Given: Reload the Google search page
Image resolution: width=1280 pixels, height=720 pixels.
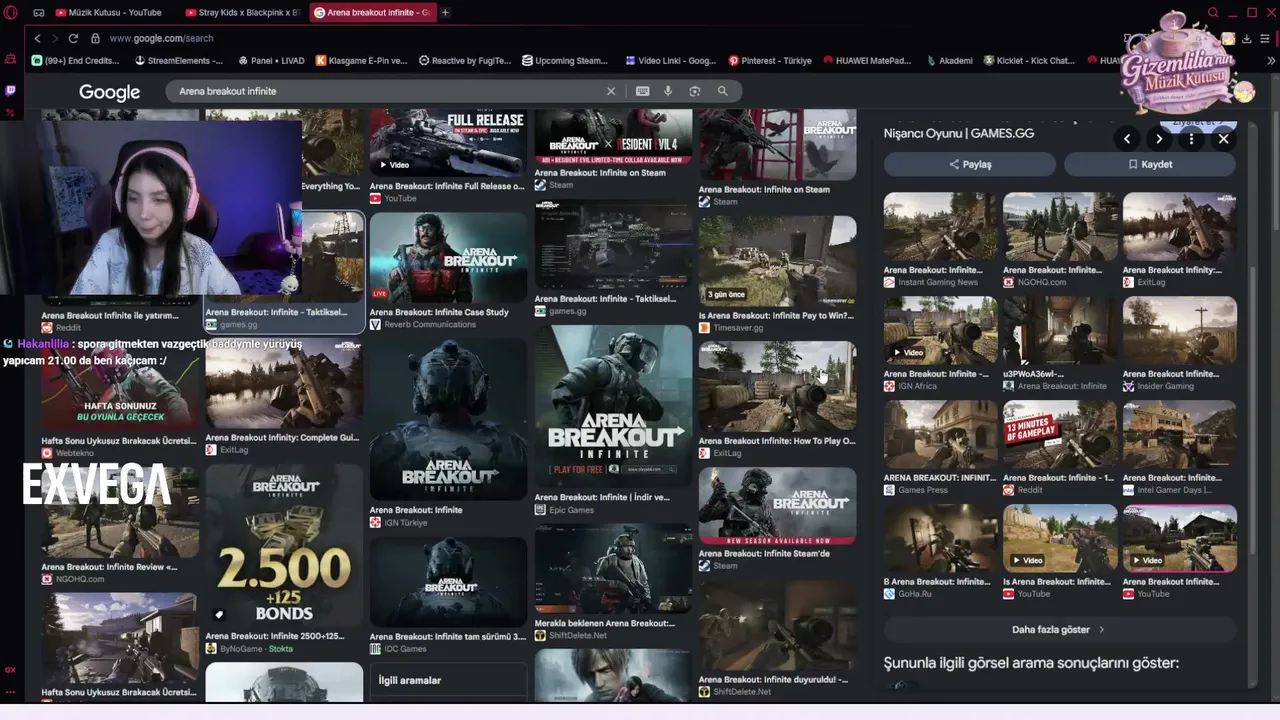Looking at the screenshot, I should [x=73, y=38].
